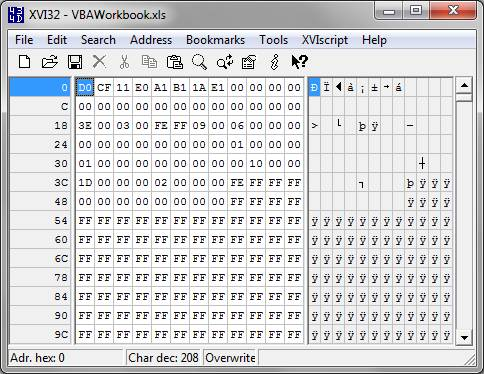Open a file with the folder icon
This screenshot has width=484, height=374.
pyautogui.click(x=50, y=62)
